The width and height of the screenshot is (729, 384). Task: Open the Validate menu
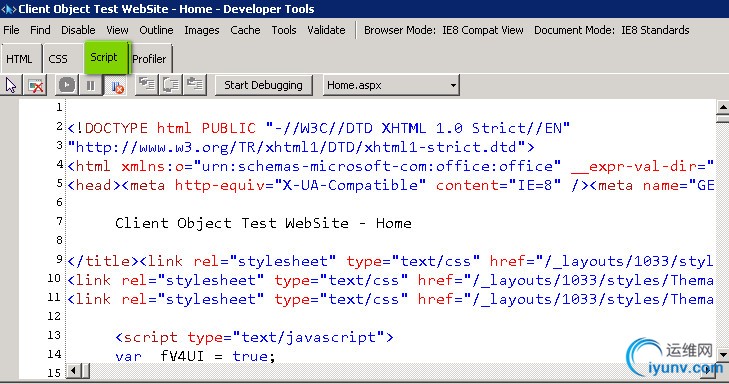[326, 30]
